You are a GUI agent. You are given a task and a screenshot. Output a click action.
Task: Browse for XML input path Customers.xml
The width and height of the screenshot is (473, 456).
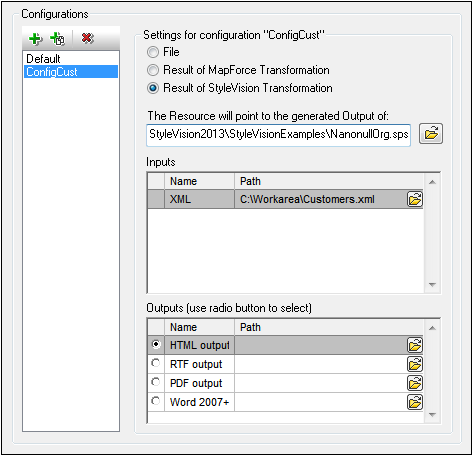[x=415, y=199]
